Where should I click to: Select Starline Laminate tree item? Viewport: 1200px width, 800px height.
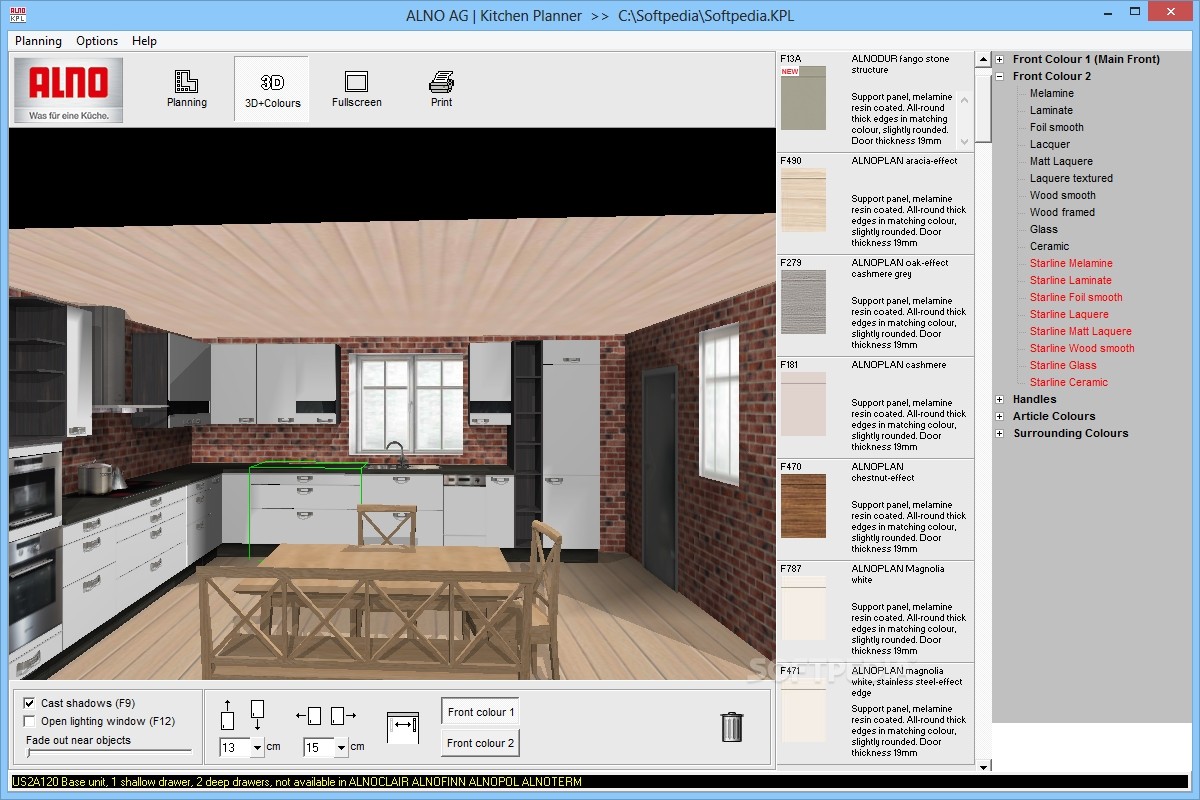(1070, 280)
